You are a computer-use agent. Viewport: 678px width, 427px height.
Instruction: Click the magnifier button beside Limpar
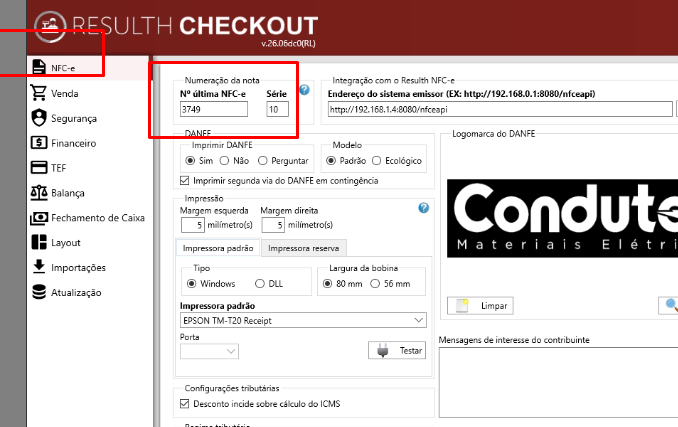(668, 306)
